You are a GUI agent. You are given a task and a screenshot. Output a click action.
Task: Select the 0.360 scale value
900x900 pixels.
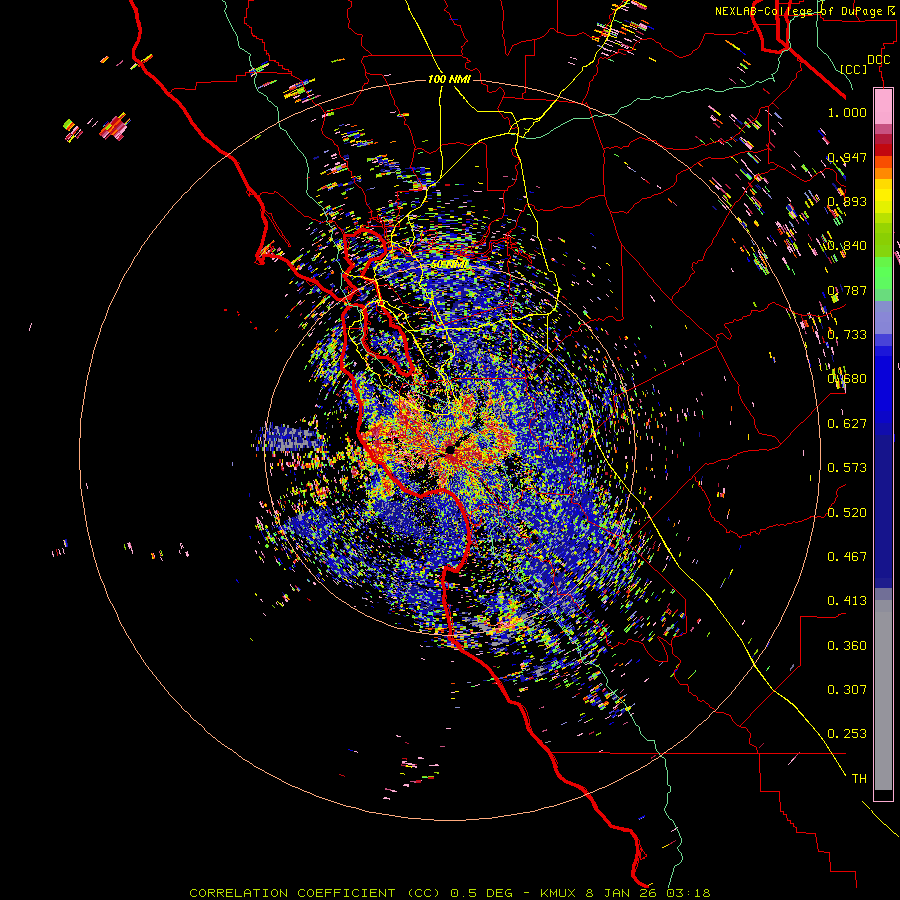(x=847, y=646)
